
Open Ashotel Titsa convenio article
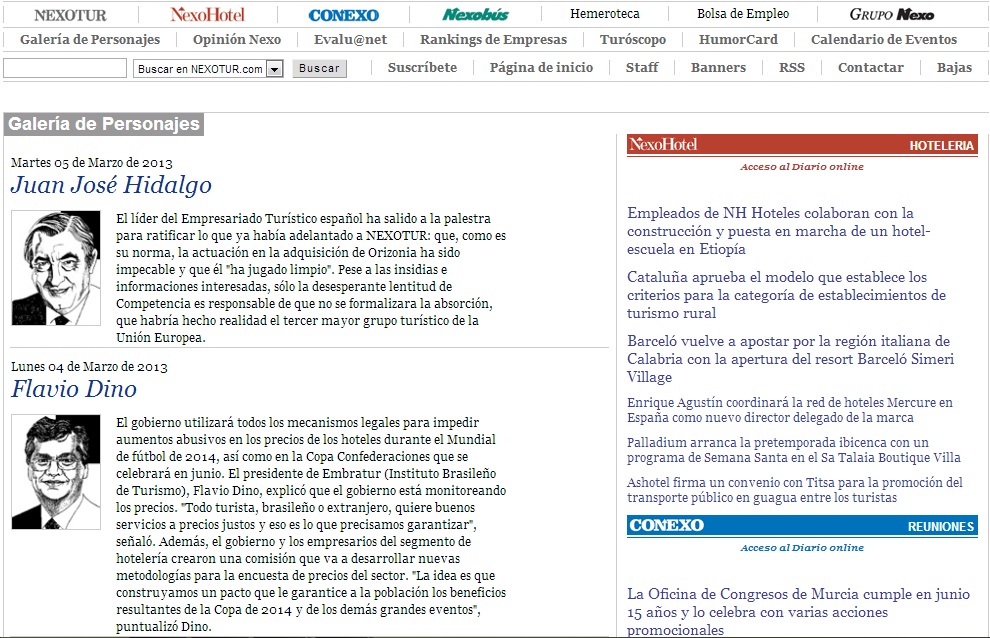(x=795, y=490)
